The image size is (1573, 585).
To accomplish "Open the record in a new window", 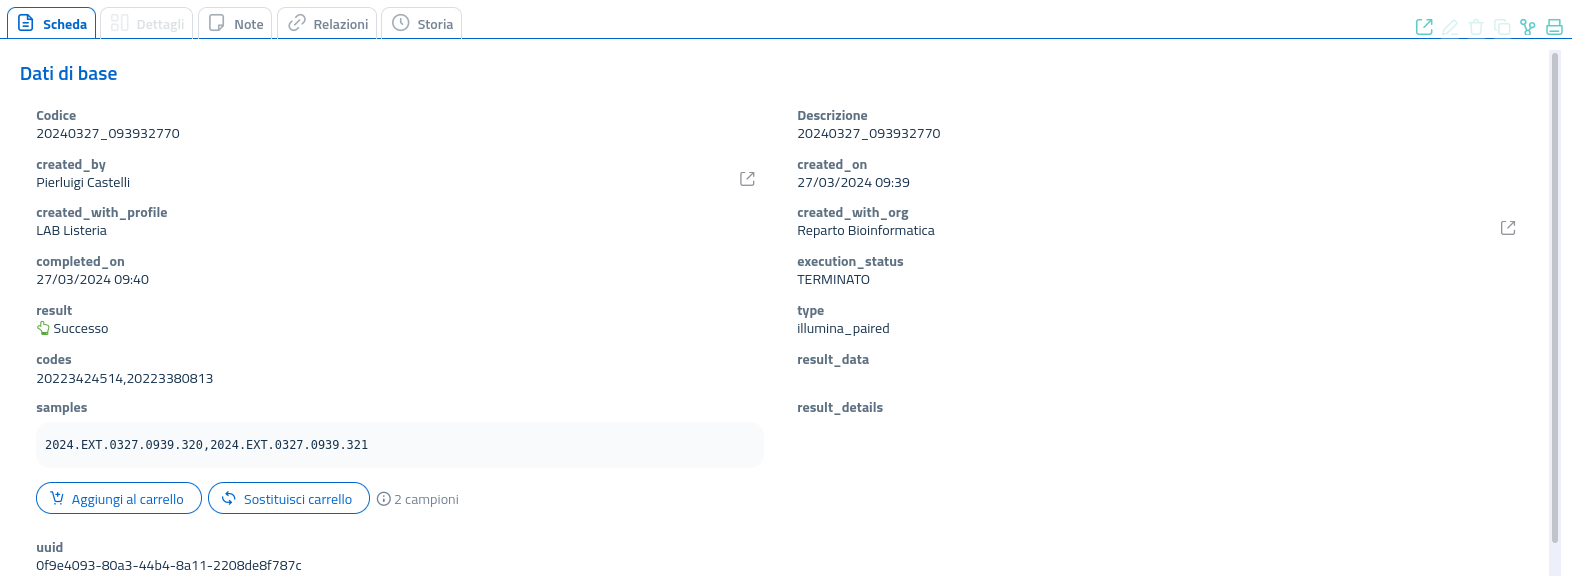I will click(1424, 27).
